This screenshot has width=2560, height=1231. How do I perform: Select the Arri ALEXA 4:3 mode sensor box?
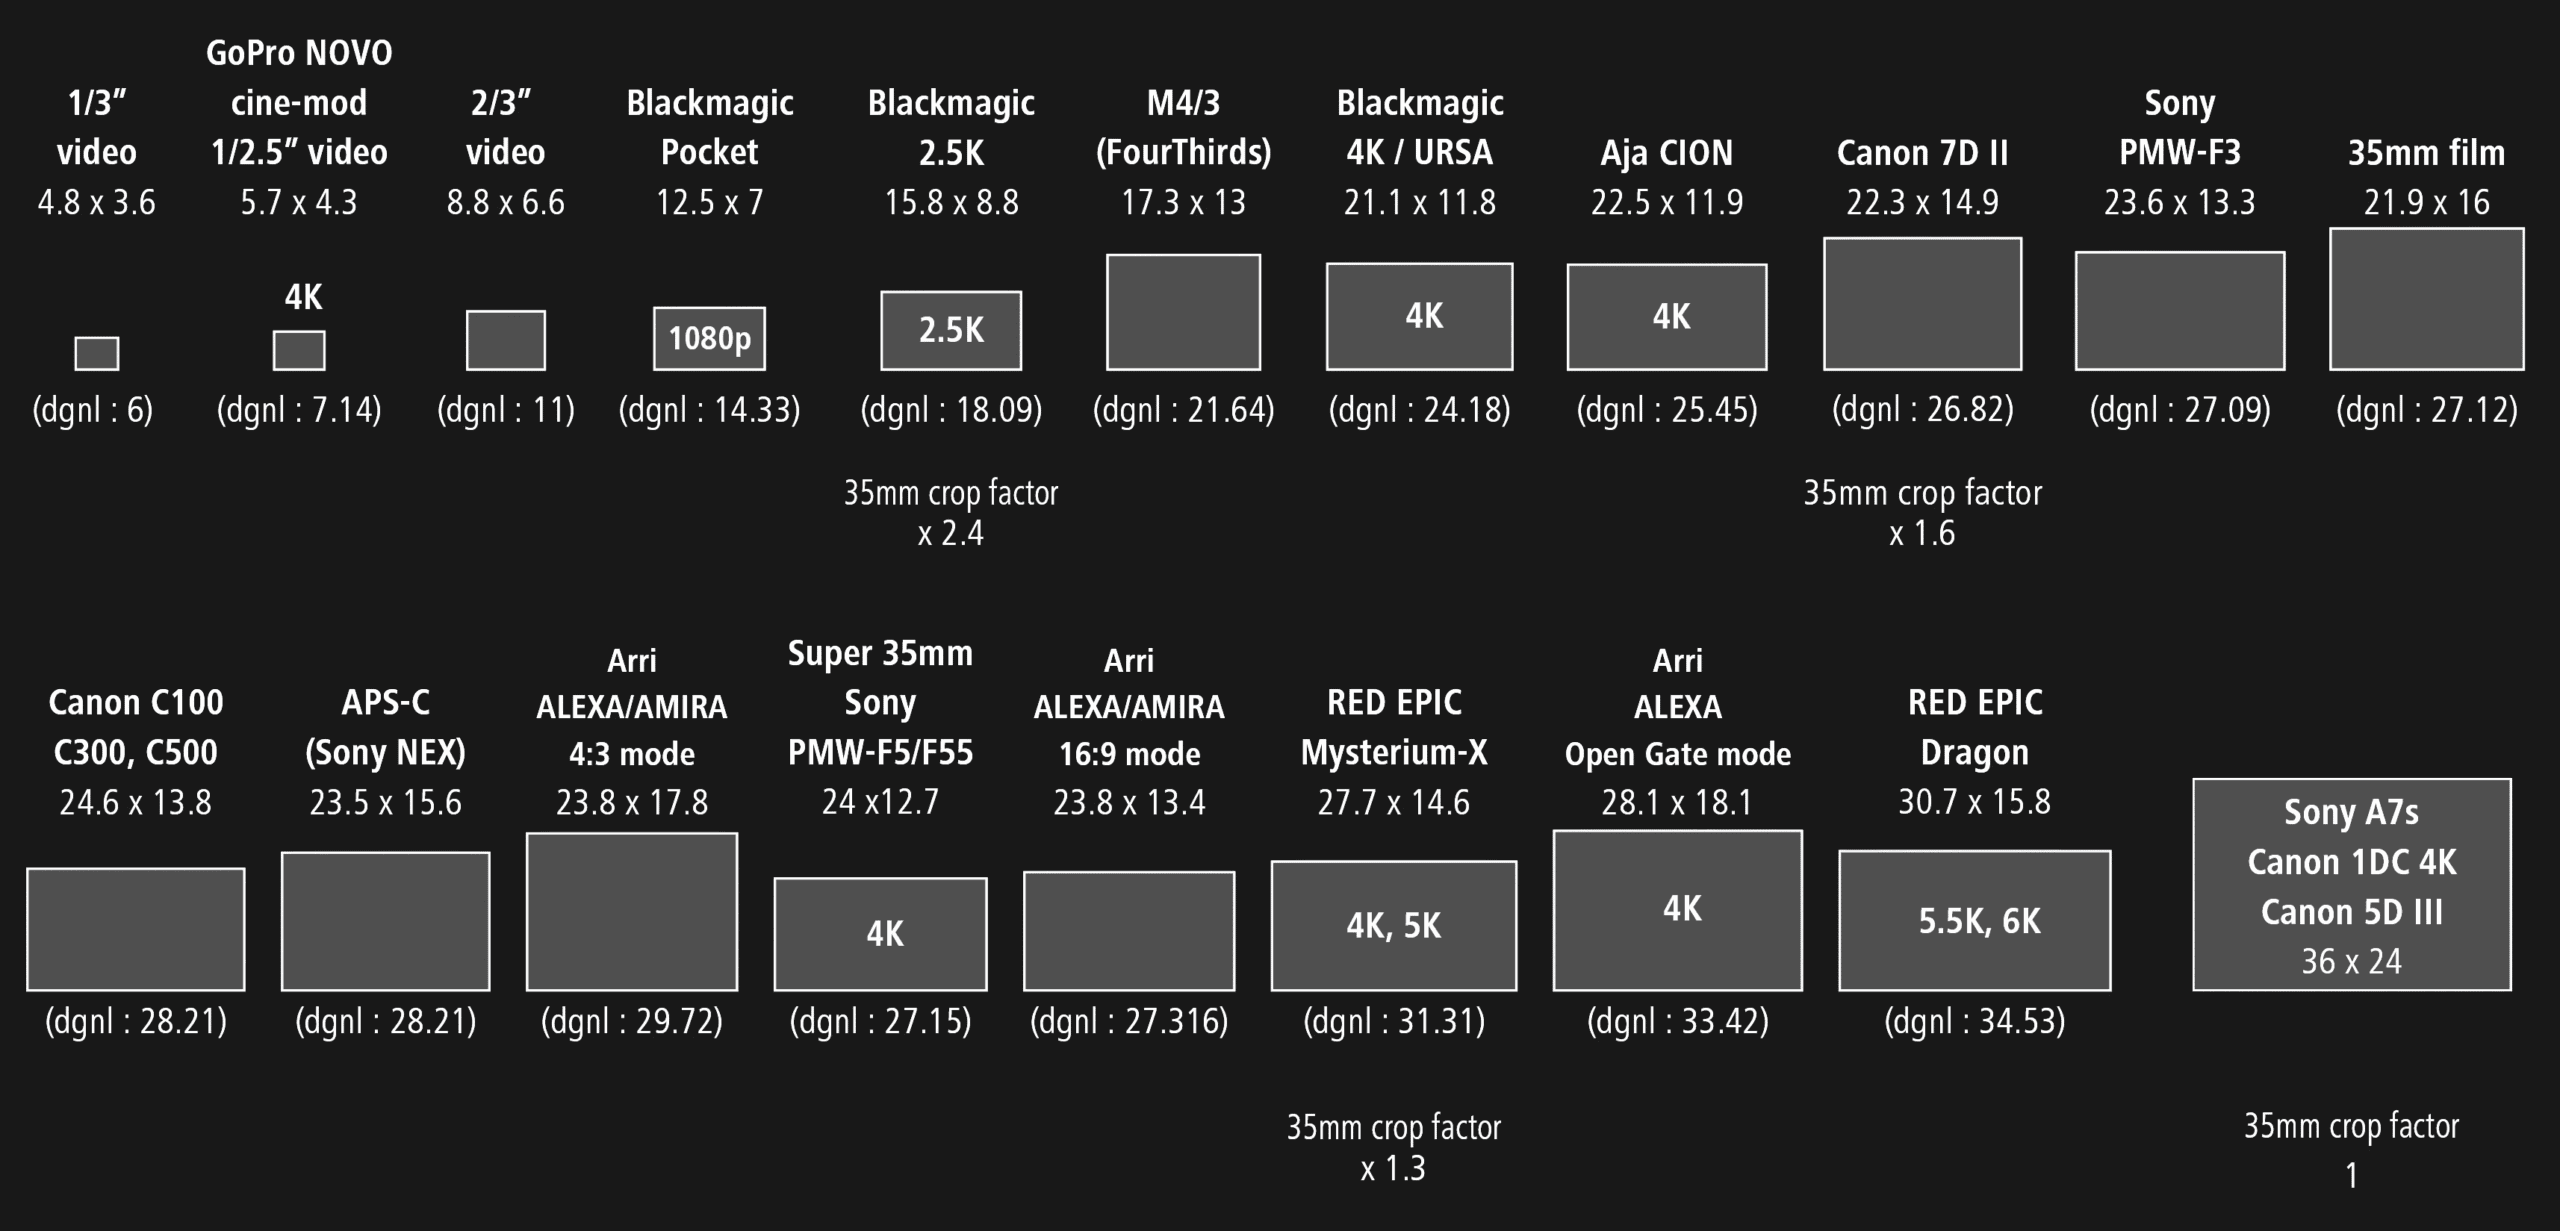point(632,912)
